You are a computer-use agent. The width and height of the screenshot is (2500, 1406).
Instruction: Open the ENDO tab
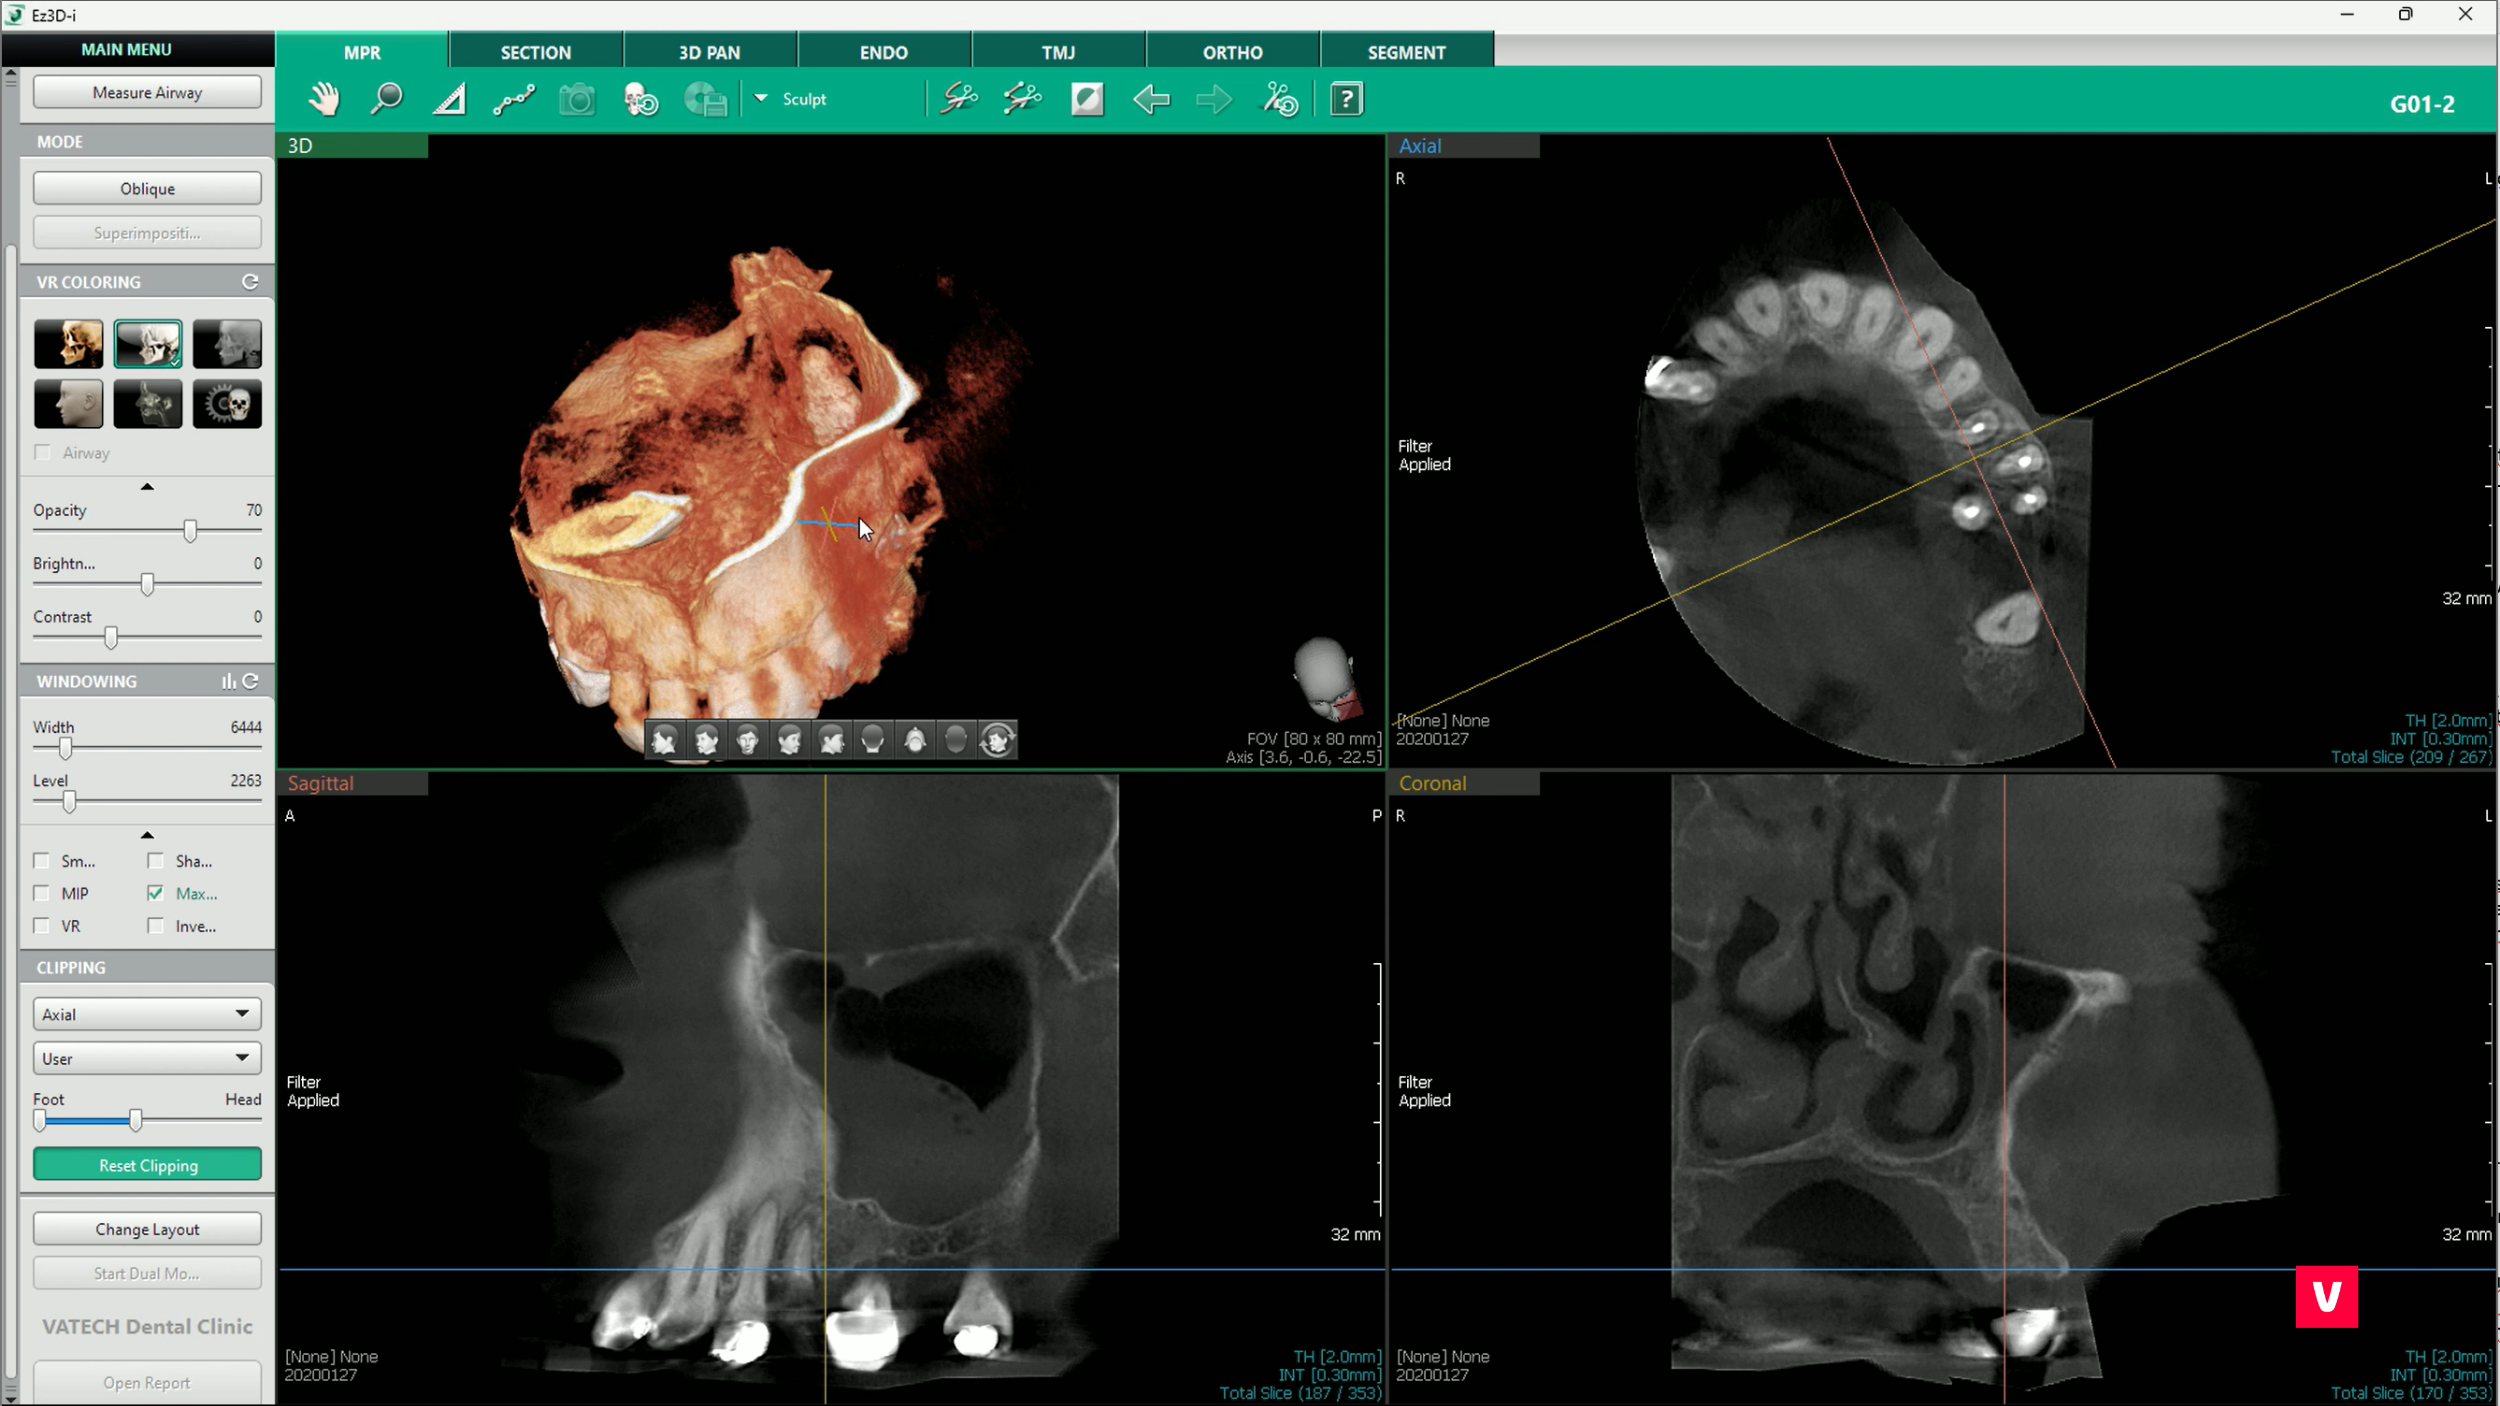pyautogui.click(x=883, y=52)
